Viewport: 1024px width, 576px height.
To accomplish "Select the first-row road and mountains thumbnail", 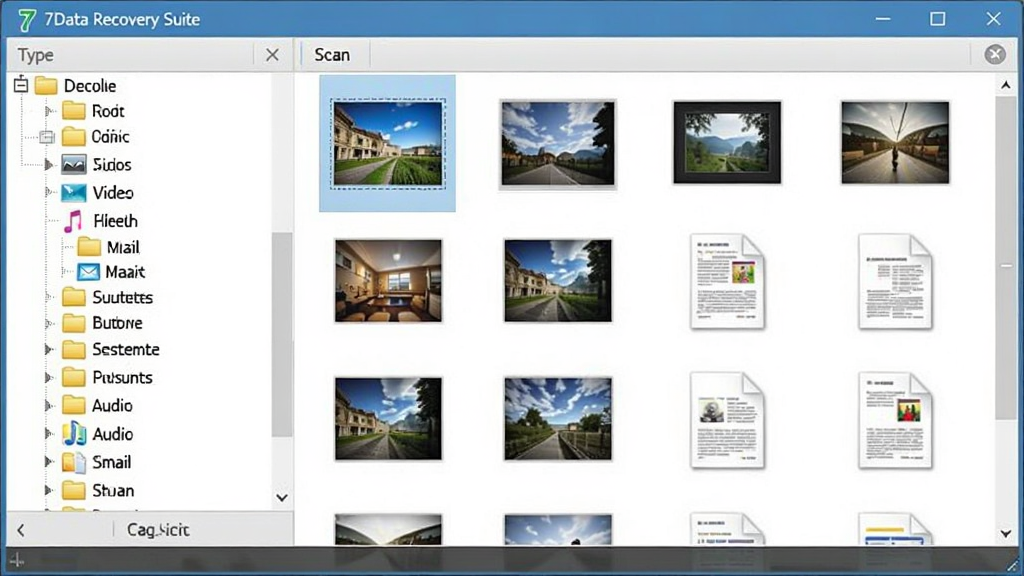I will [x=558, y=144].
